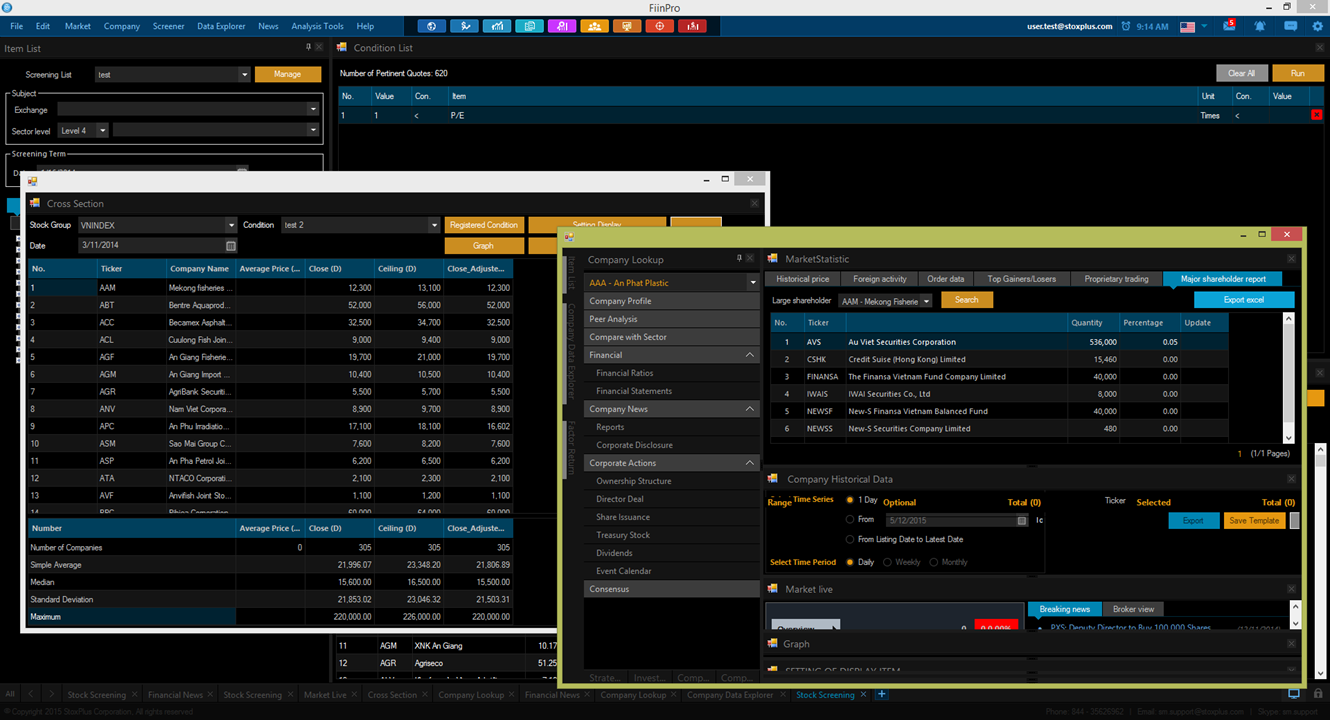
Task: Pin the Item List panel
Action: 308,47
